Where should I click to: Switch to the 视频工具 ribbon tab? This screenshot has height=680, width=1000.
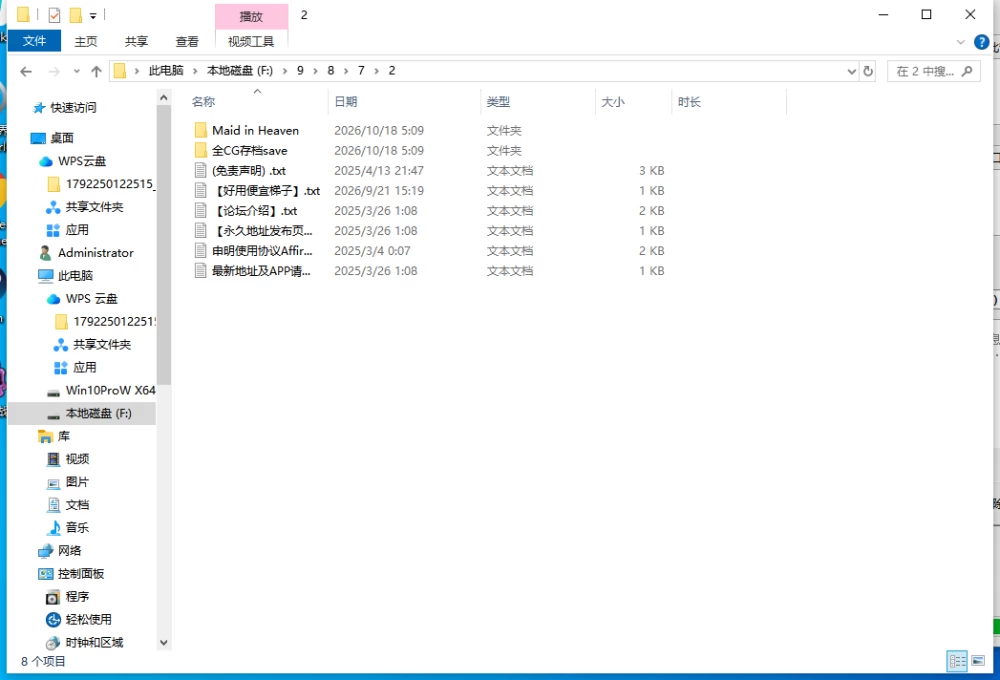(251, 41)
